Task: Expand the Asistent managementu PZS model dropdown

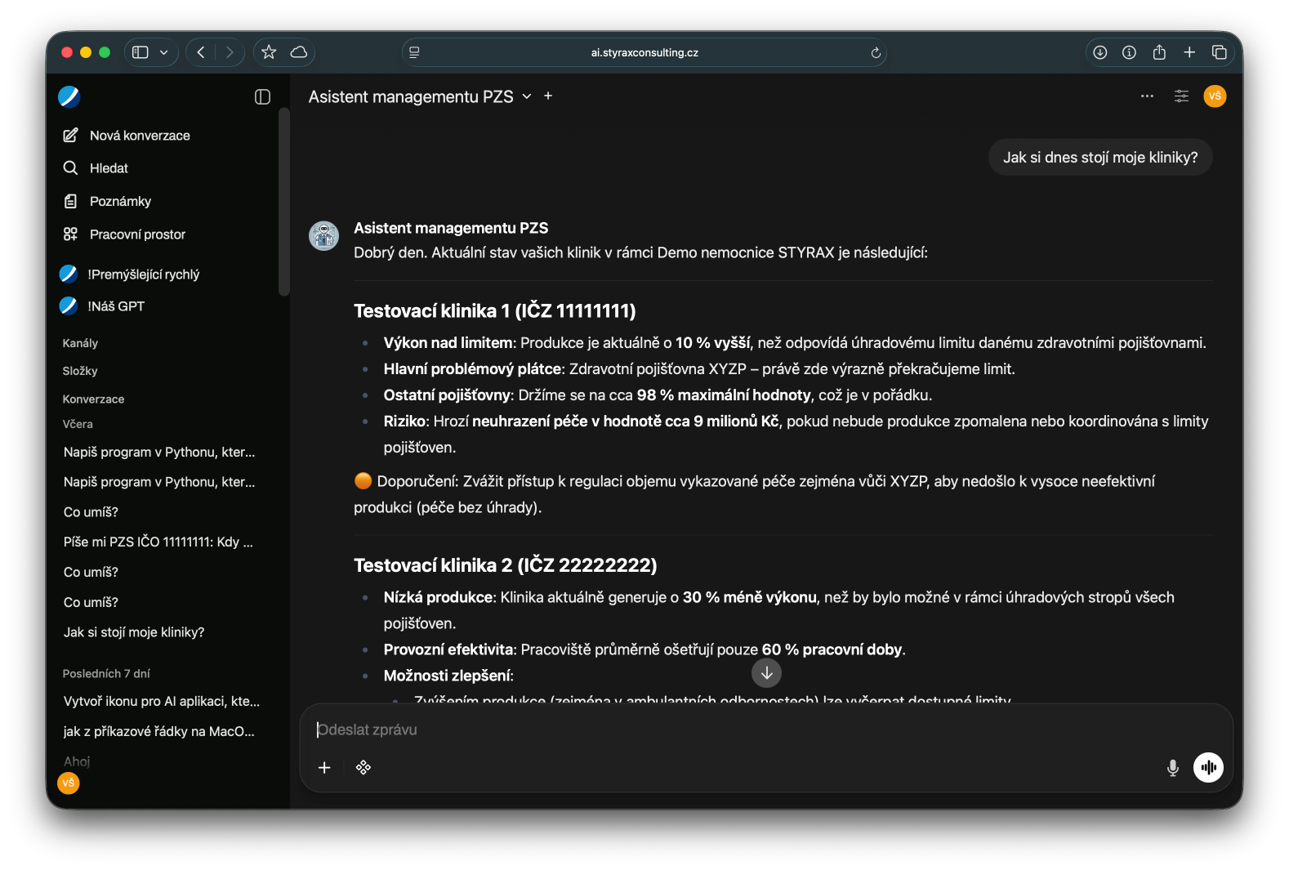Action: (526, 97)
